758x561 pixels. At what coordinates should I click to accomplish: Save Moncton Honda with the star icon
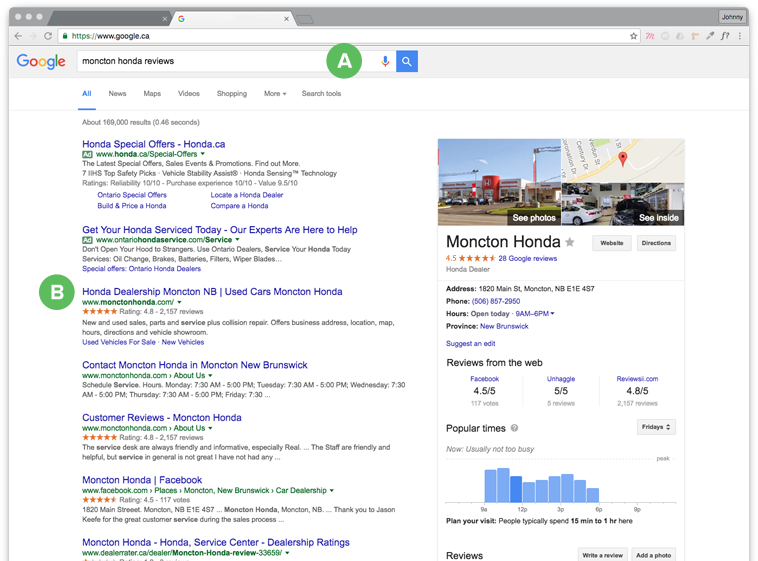tap(570, 242)
